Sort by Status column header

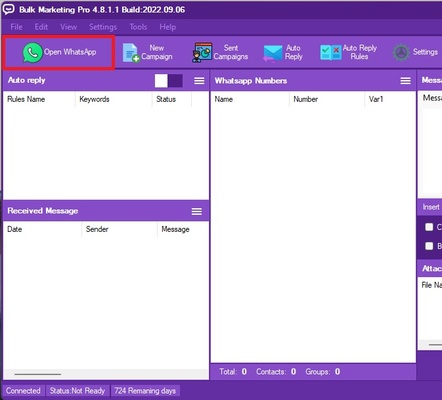[166, 99]
